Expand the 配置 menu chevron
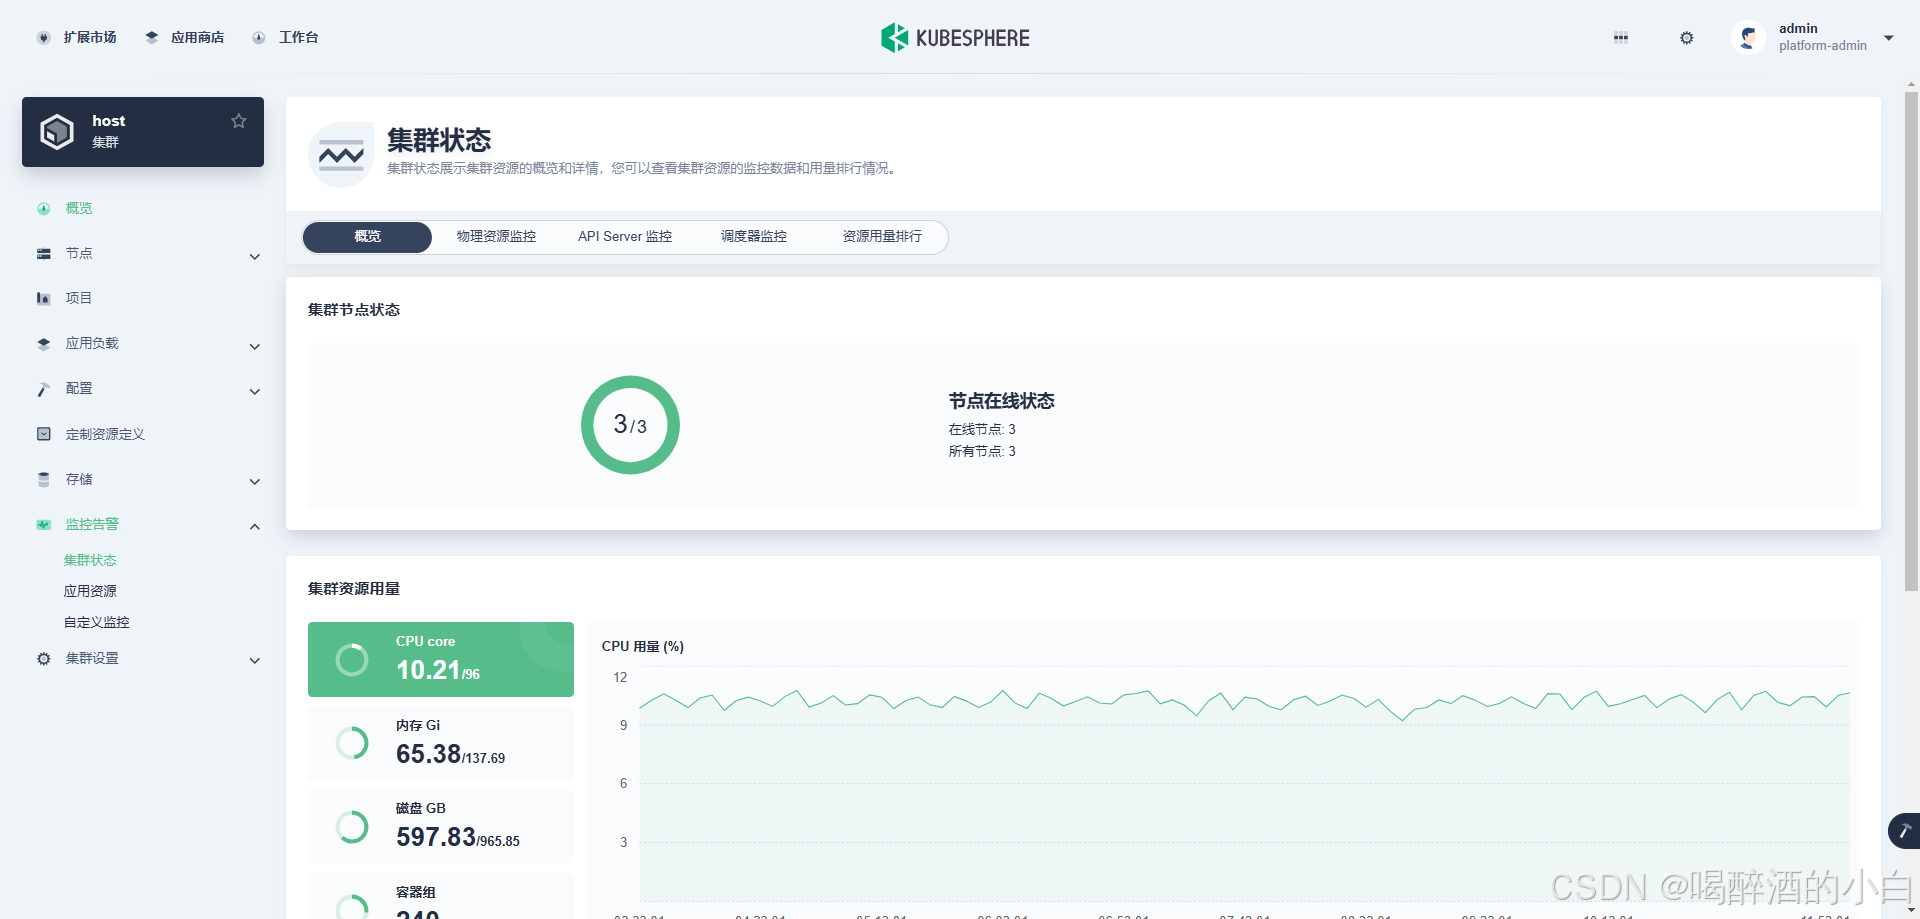Screen dimensions: 1920x919 255,392
